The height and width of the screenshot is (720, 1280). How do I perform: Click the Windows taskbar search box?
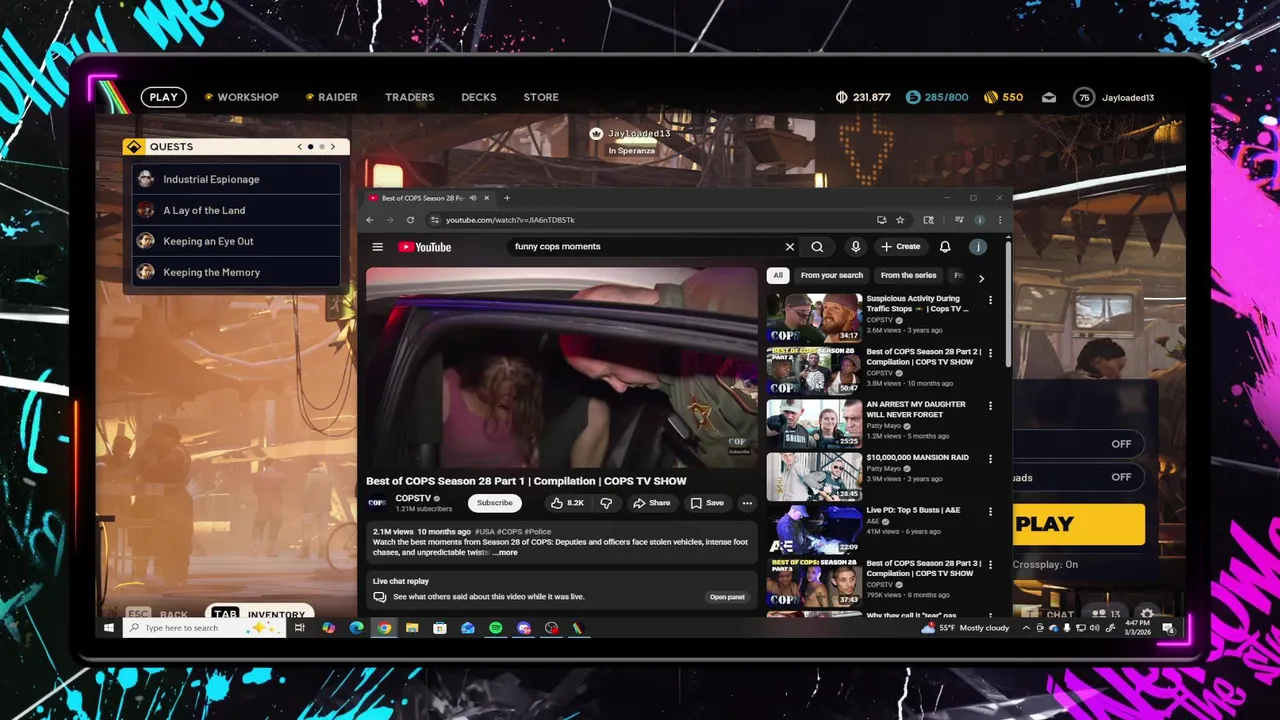[x=202, y=628]
